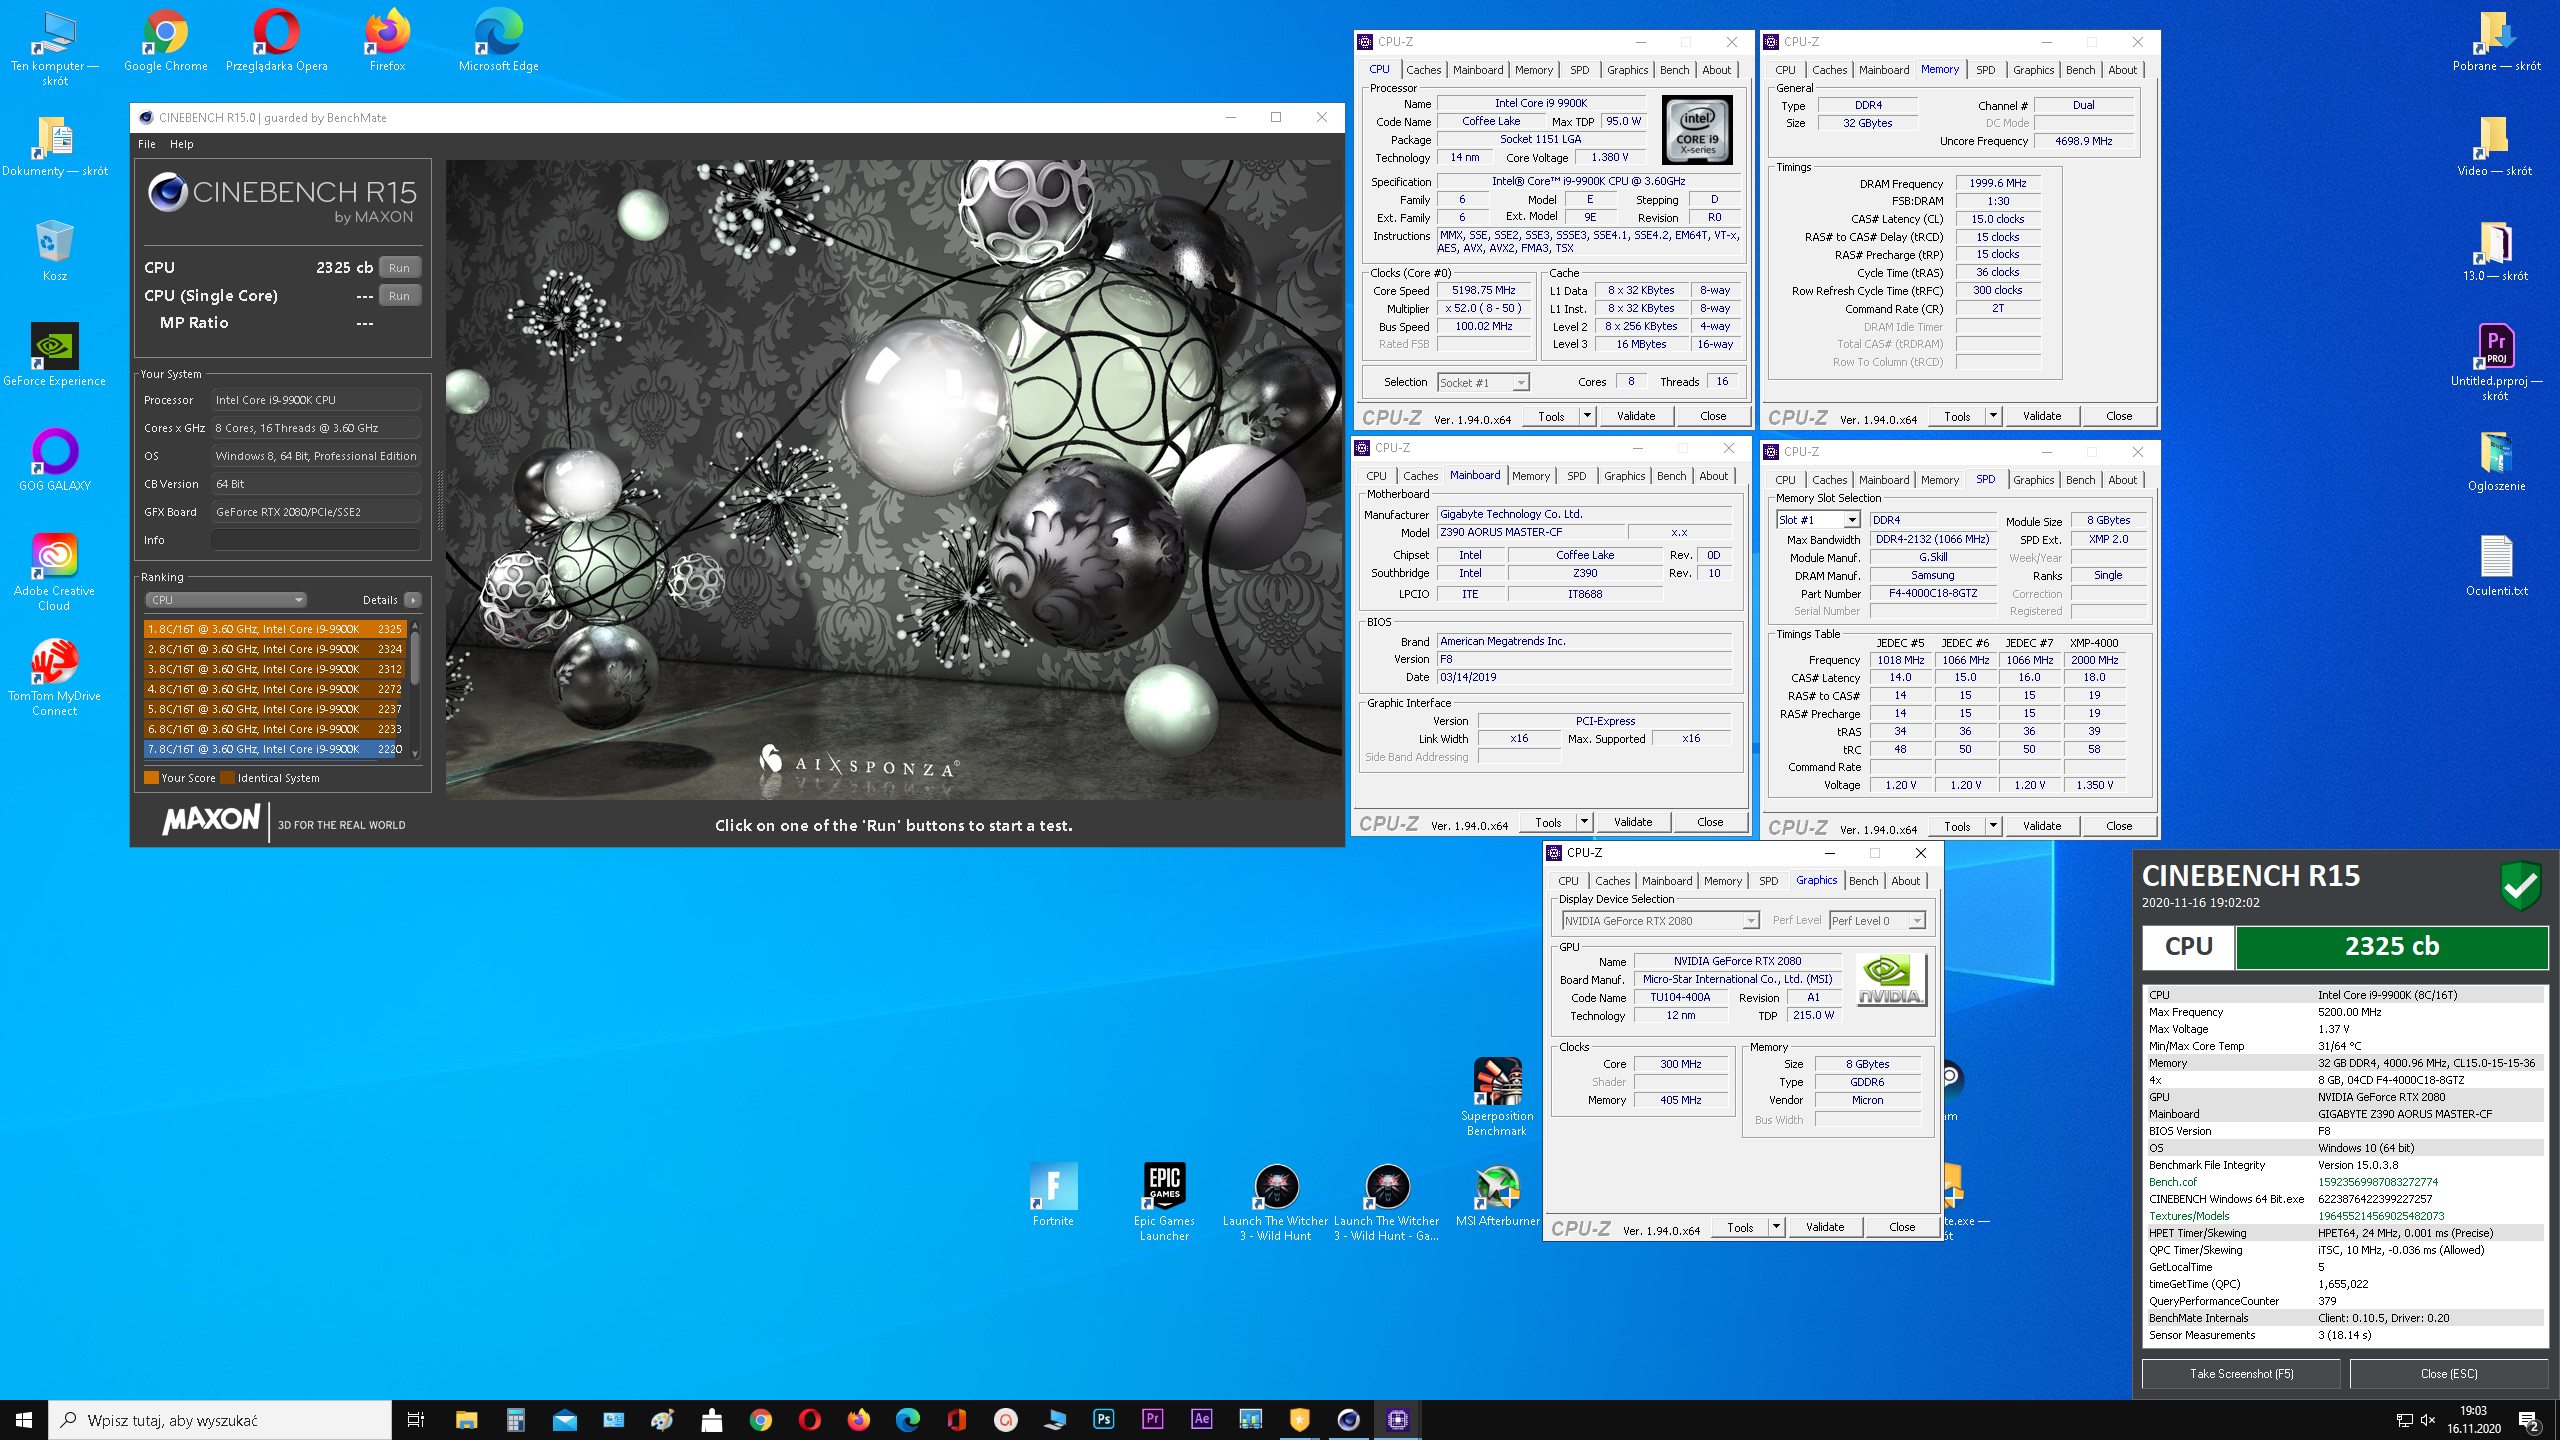The image size is (2560, 1440).
Task: Click the Textures/Models integrity row
Action: tap(2344, 1216)
